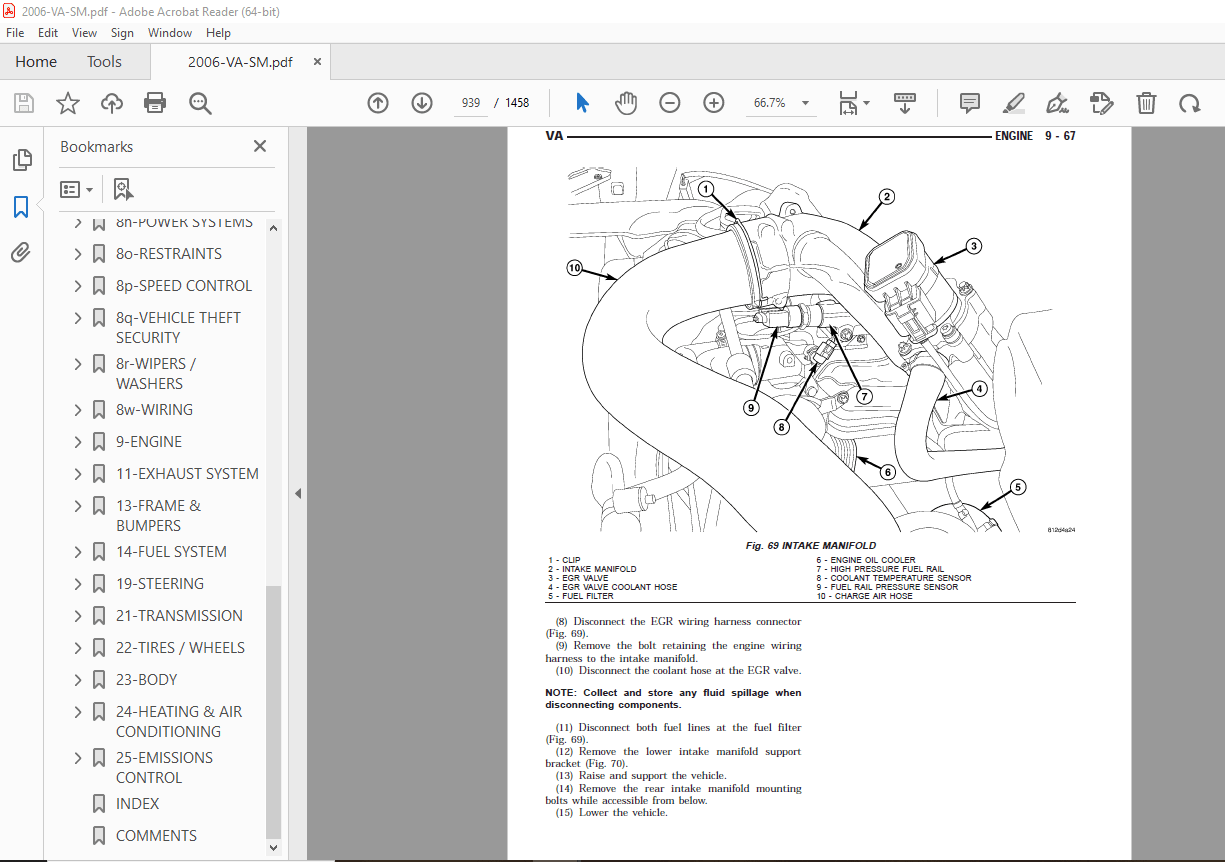The width and height of the screenshot is (1225, 862).
Task: Click the page number input field
Action: click(x=470, y=102)
